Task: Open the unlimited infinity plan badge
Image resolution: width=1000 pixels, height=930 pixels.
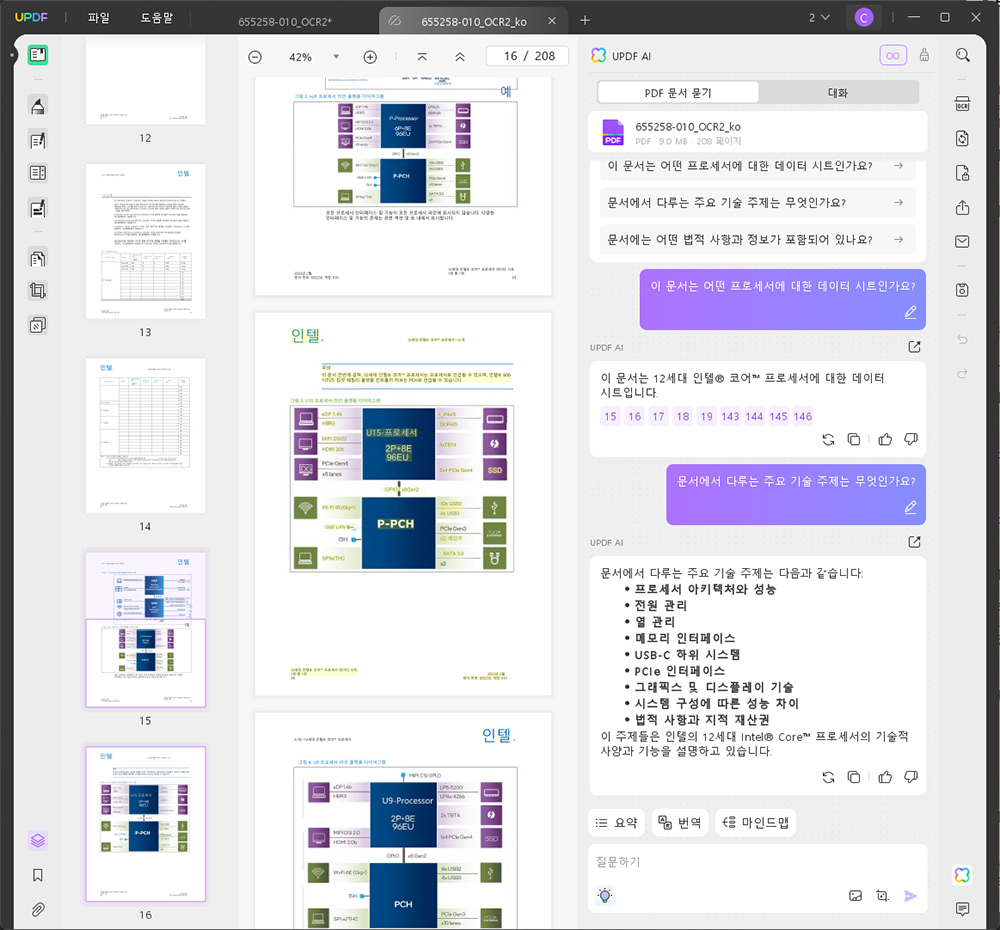Action: click(893, 55)
